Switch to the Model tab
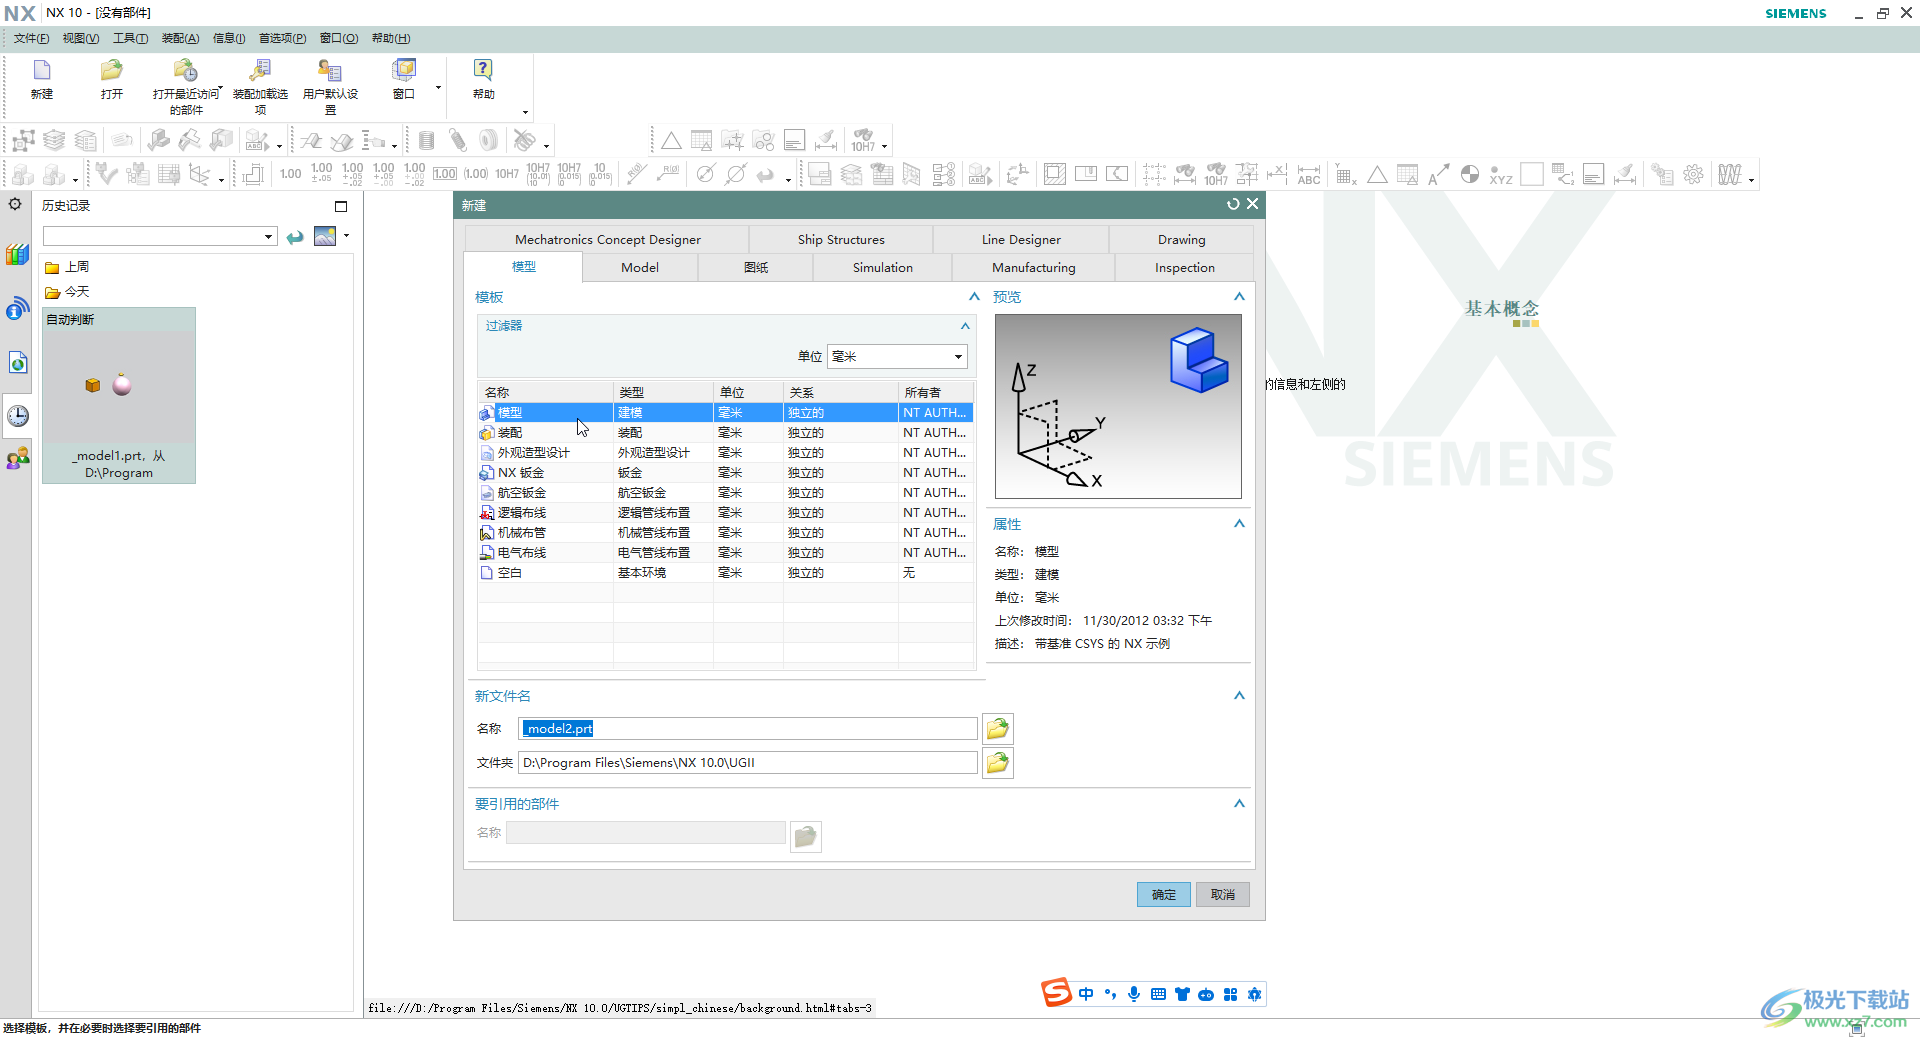This screenshot has height=1038, width=1920. (x=640, y=268)
